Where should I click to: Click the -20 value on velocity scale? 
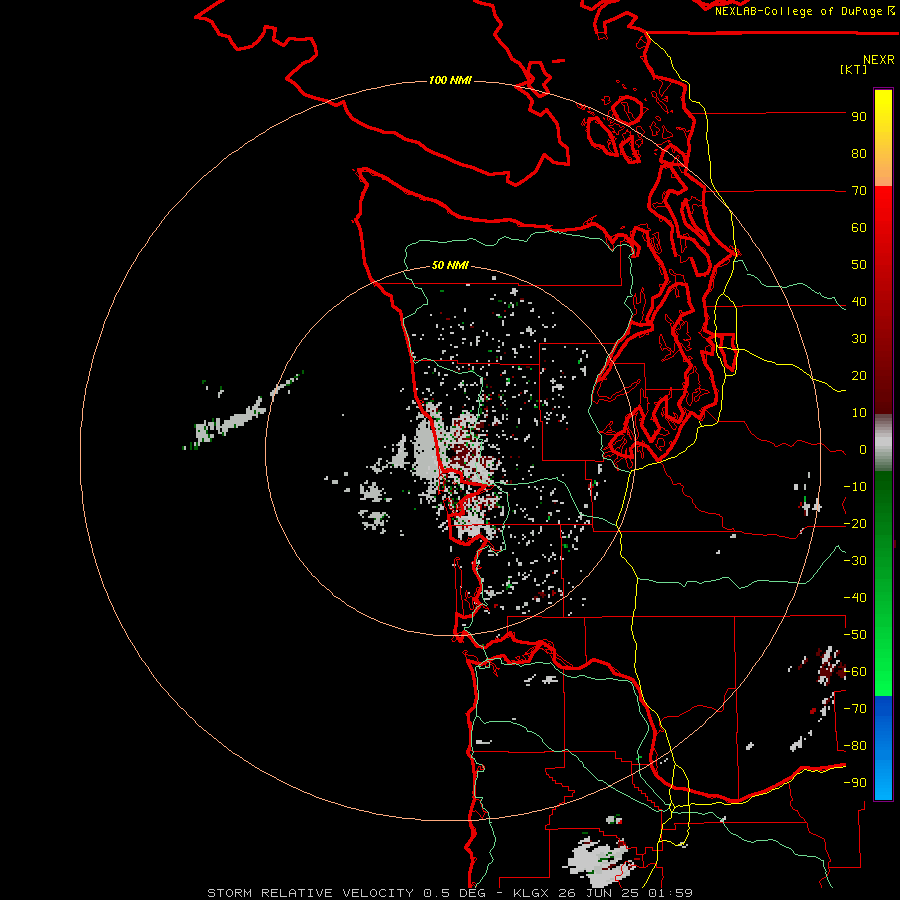(x=855, y=524)
